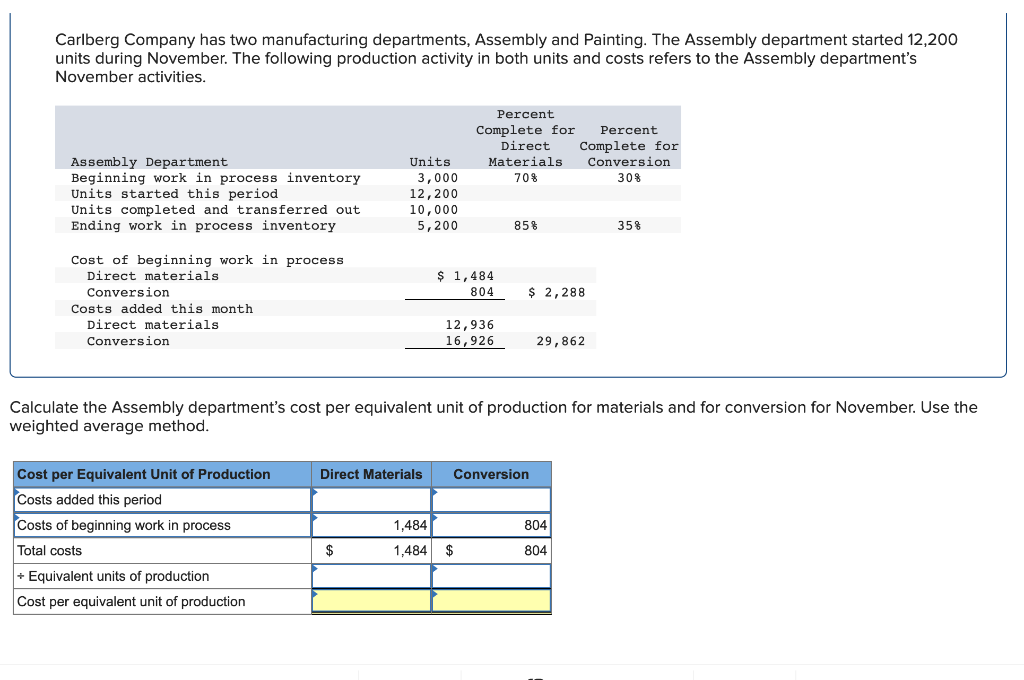This screenshot has width=1024, height=680.
Task: Click the 12,200 units started value
Action: (434, 194)
